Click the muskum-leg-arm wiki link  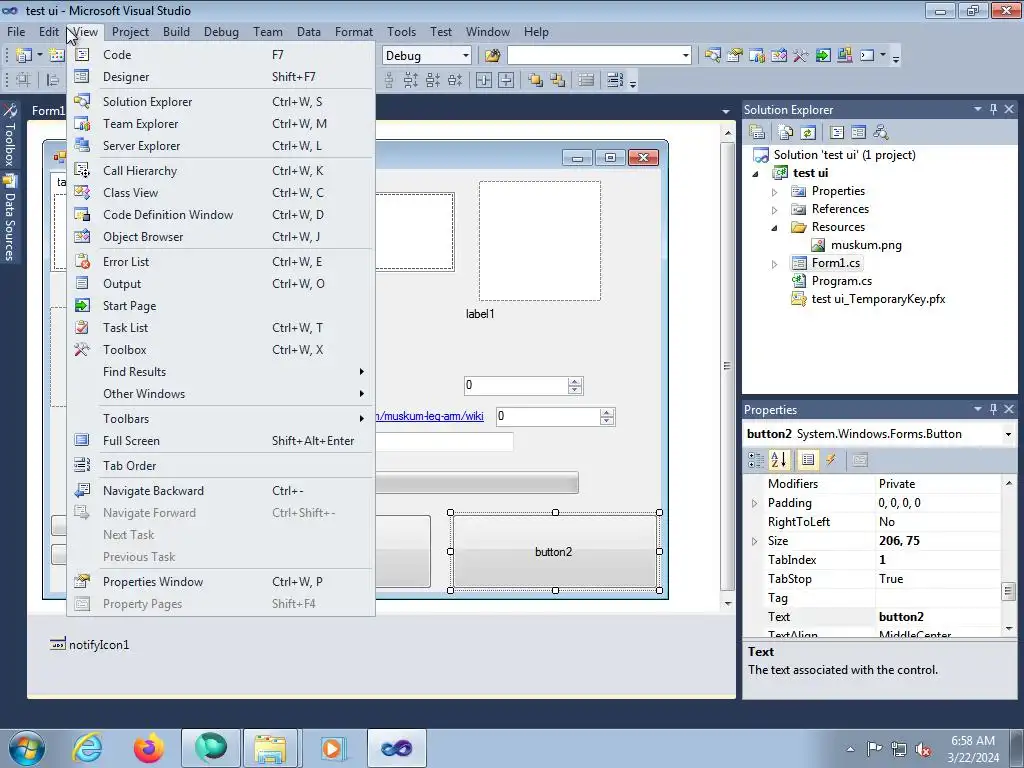[x=430, y=416]
